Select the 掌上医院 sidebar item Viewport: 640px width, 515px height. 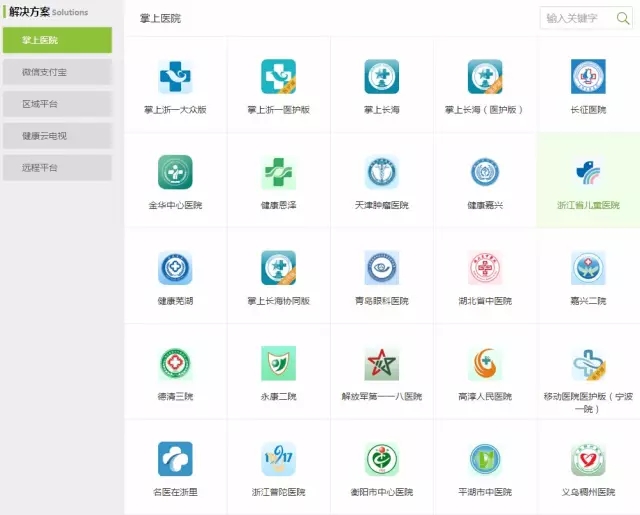point(57,40)
